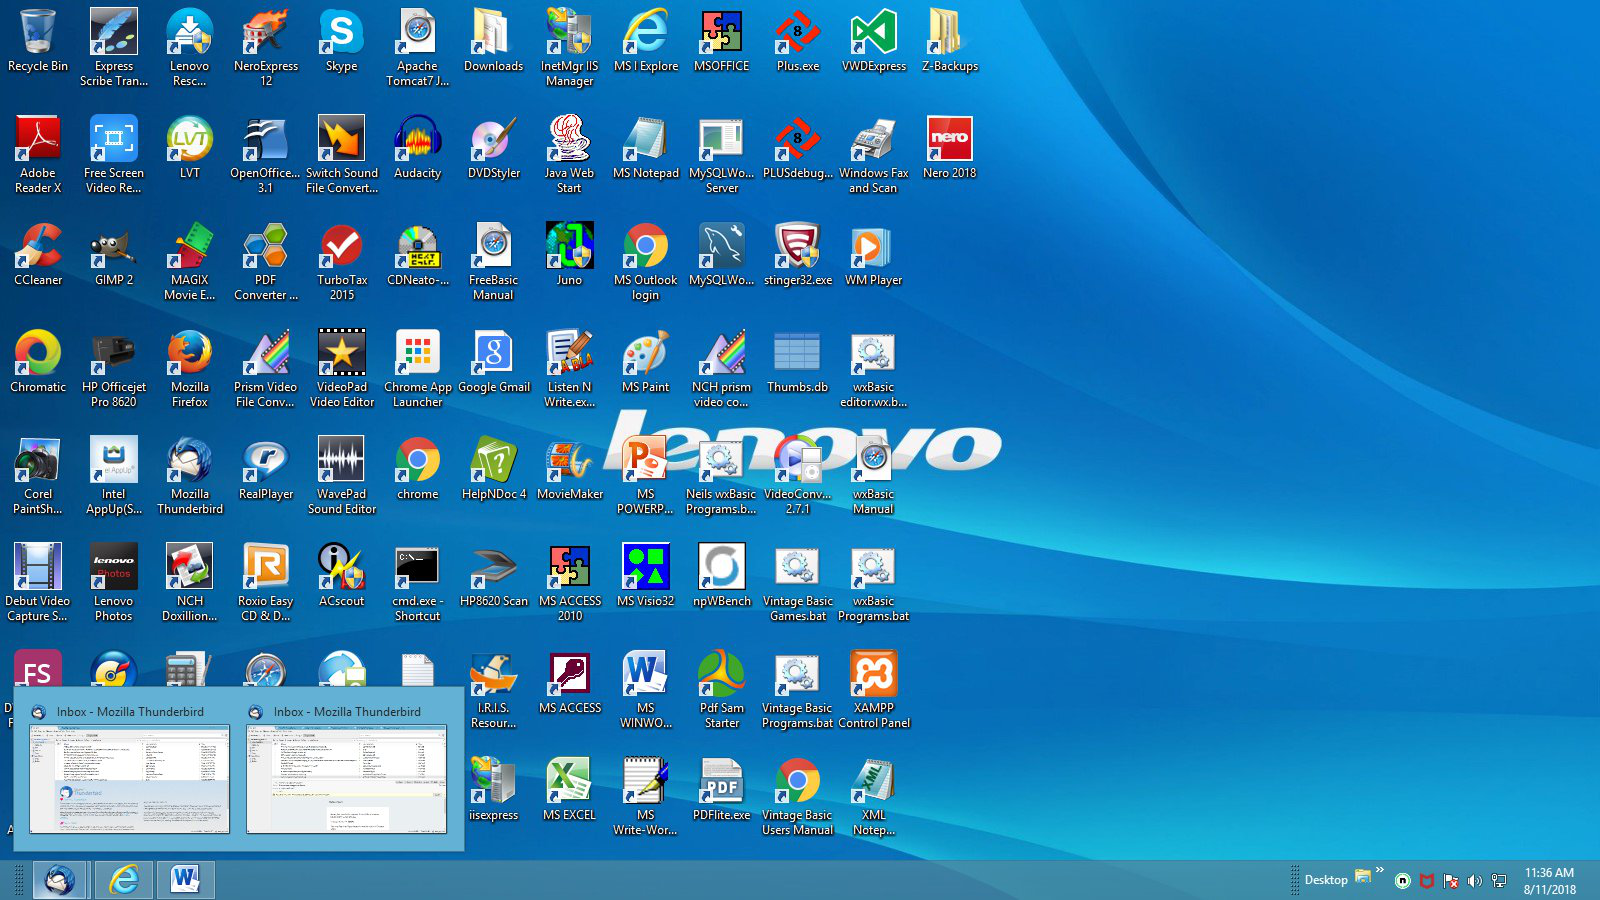Open the Google Gmail shortcut
The image size is (1600, 900).
494,363
